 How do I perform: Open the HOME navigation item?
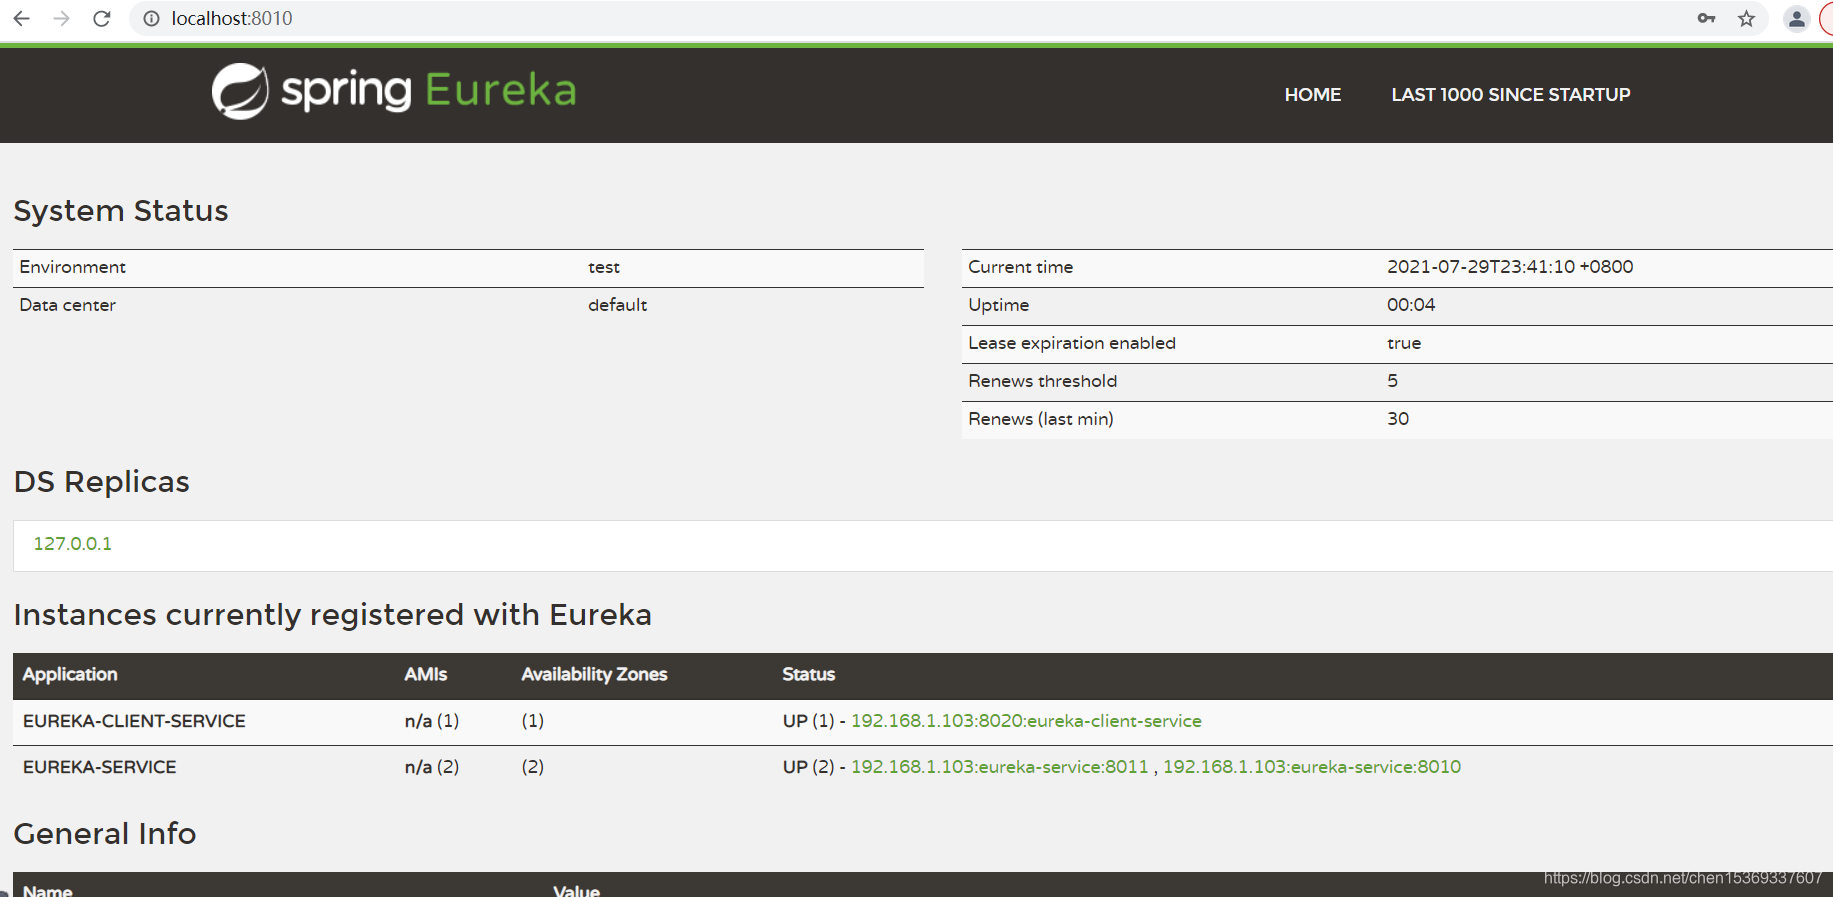coord(1313,95)
